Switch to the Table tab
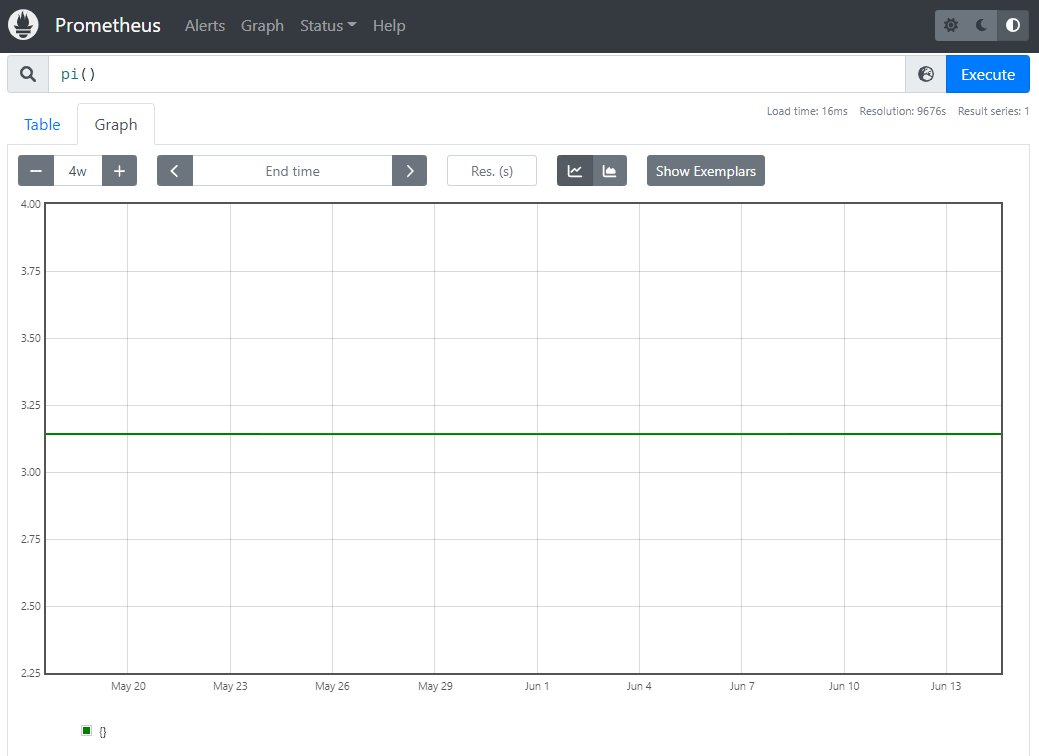Screen dimensions: 1039x756 pyautogui.click(x=42, y=125)
